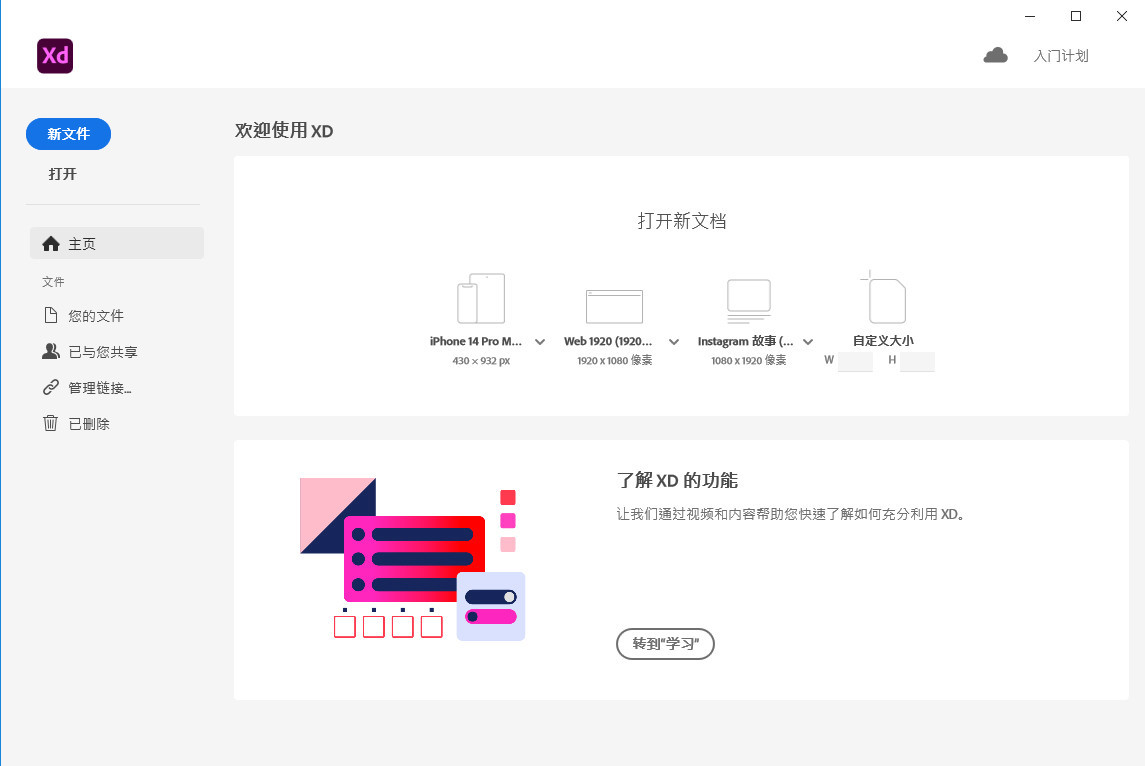Click the custom height H field
Image resolution: width=1145 pixels, height=766 pixels.
click(x=917, y=361)
